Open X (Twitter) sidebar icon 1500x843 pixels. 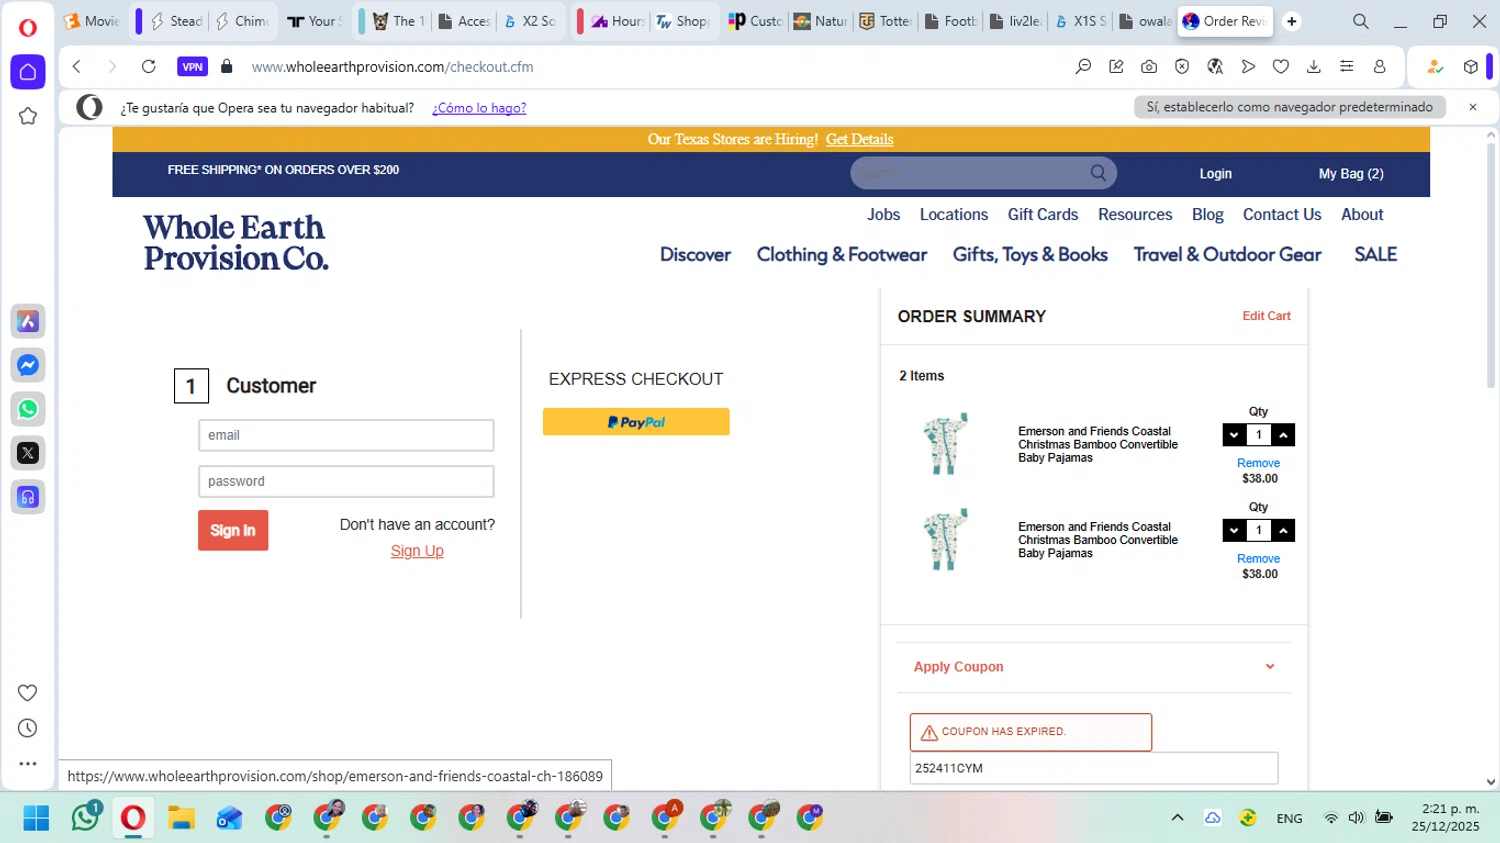[28, 453]
